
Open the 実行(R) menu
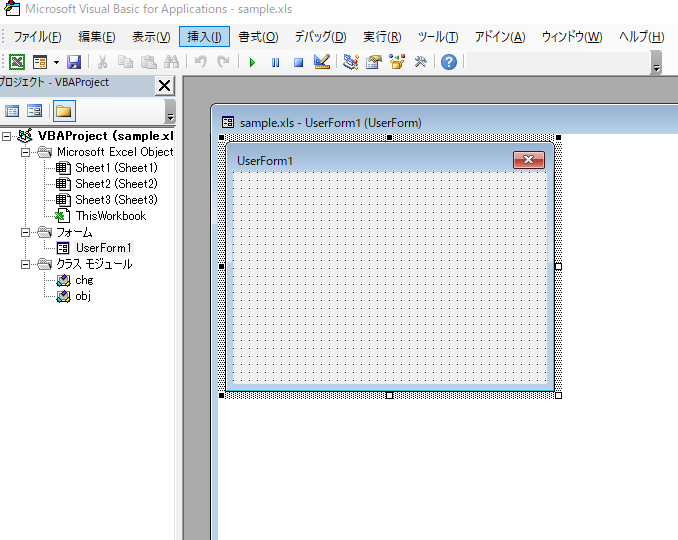click(382, 37)
